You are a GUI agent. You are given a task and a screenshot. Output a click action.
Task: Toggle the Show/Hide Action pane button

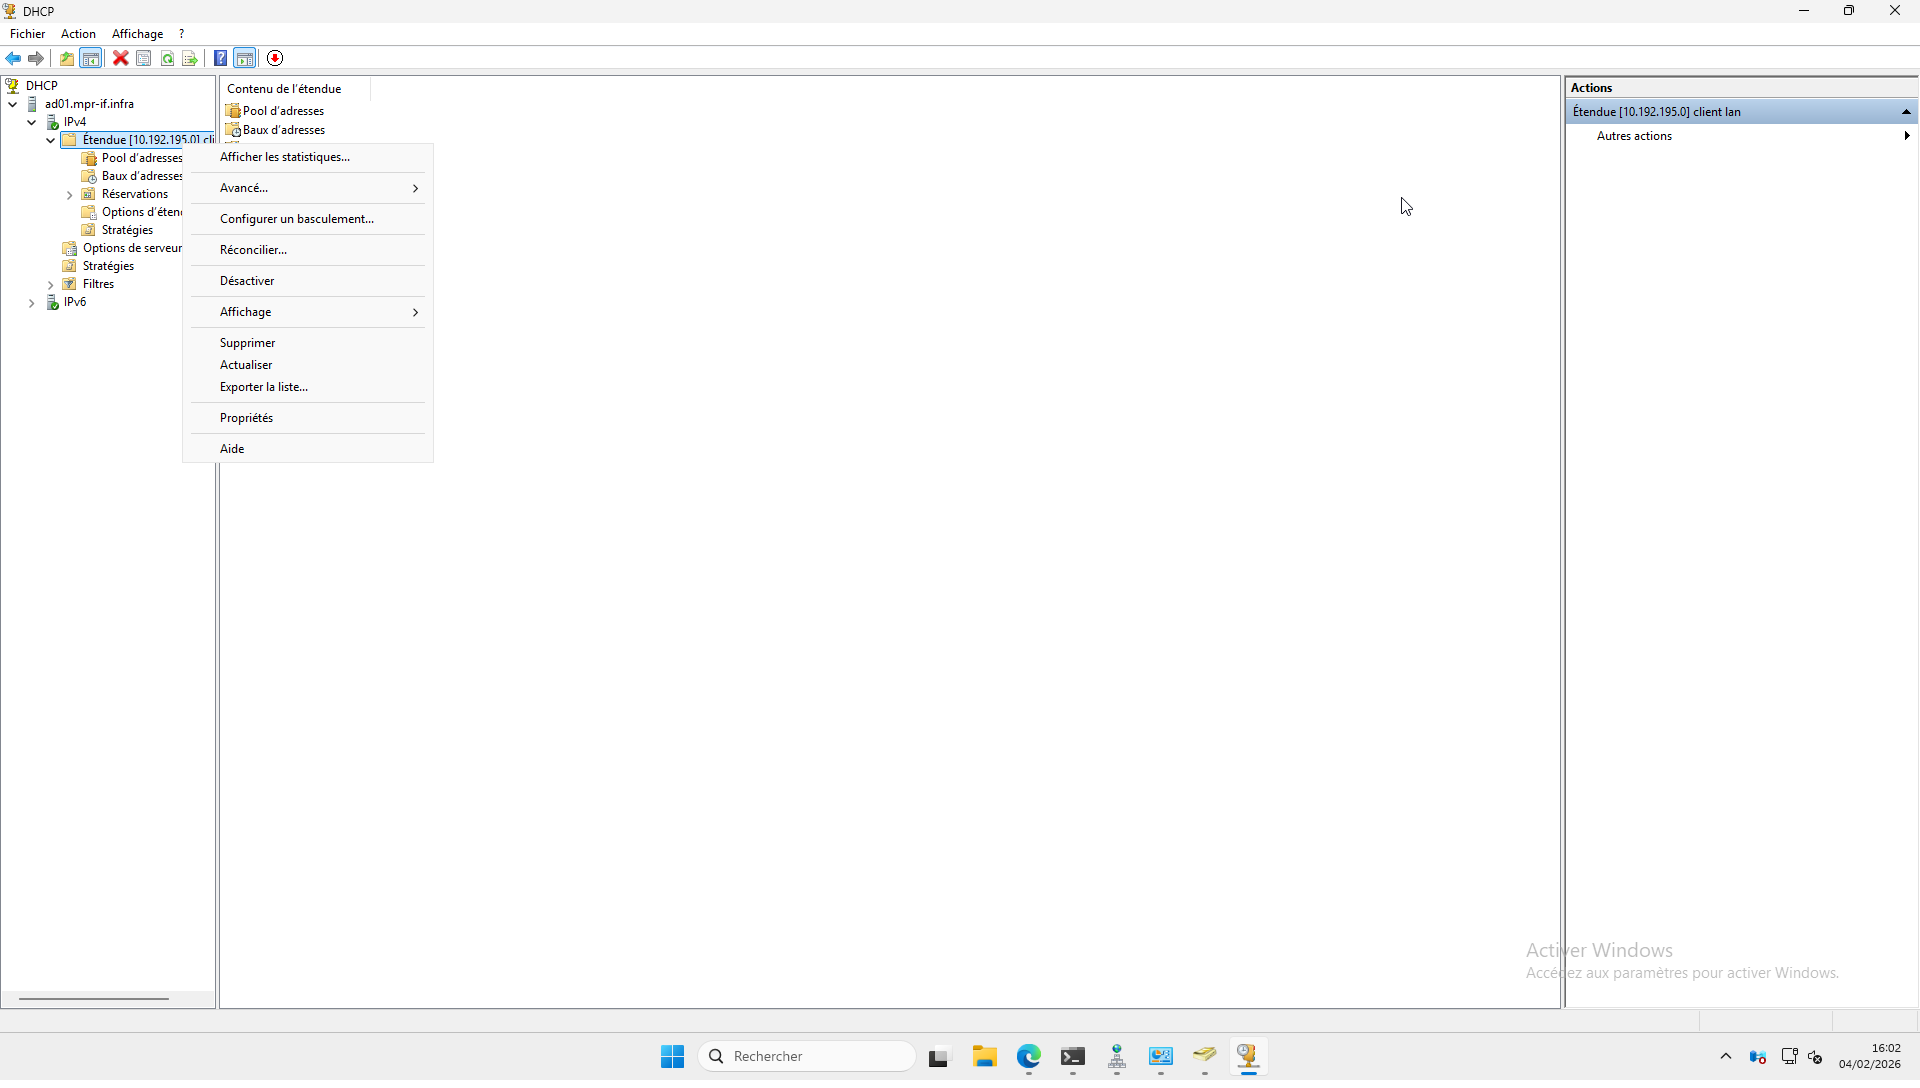tap(245, 58)
